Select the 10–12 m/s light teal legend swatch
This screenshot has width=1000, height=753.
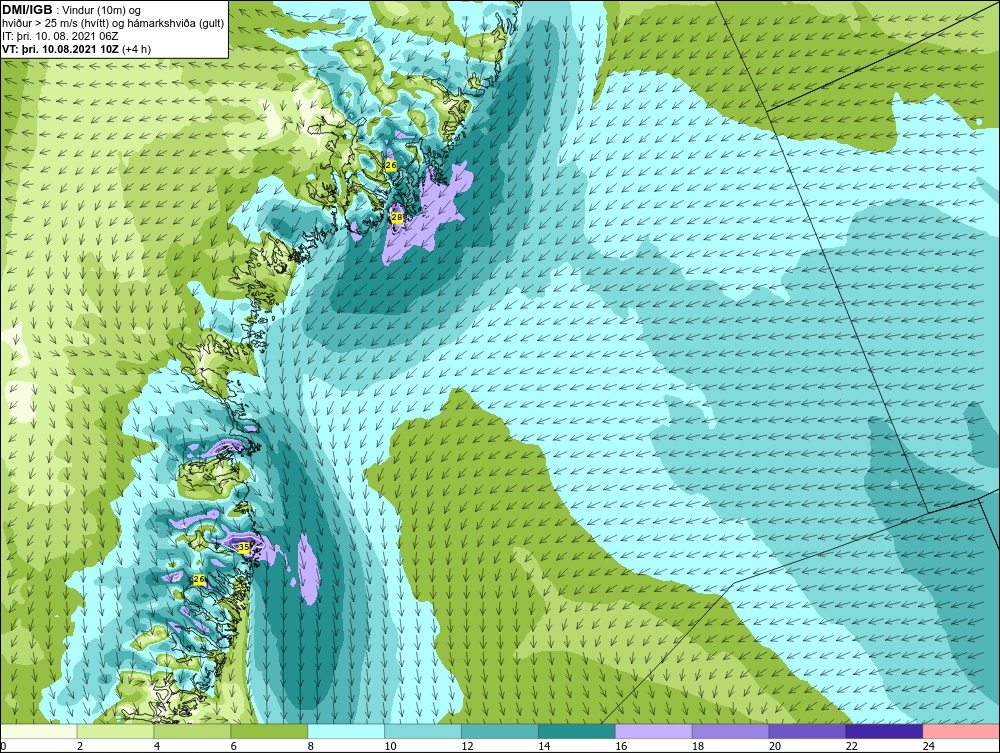pos(423,731)
